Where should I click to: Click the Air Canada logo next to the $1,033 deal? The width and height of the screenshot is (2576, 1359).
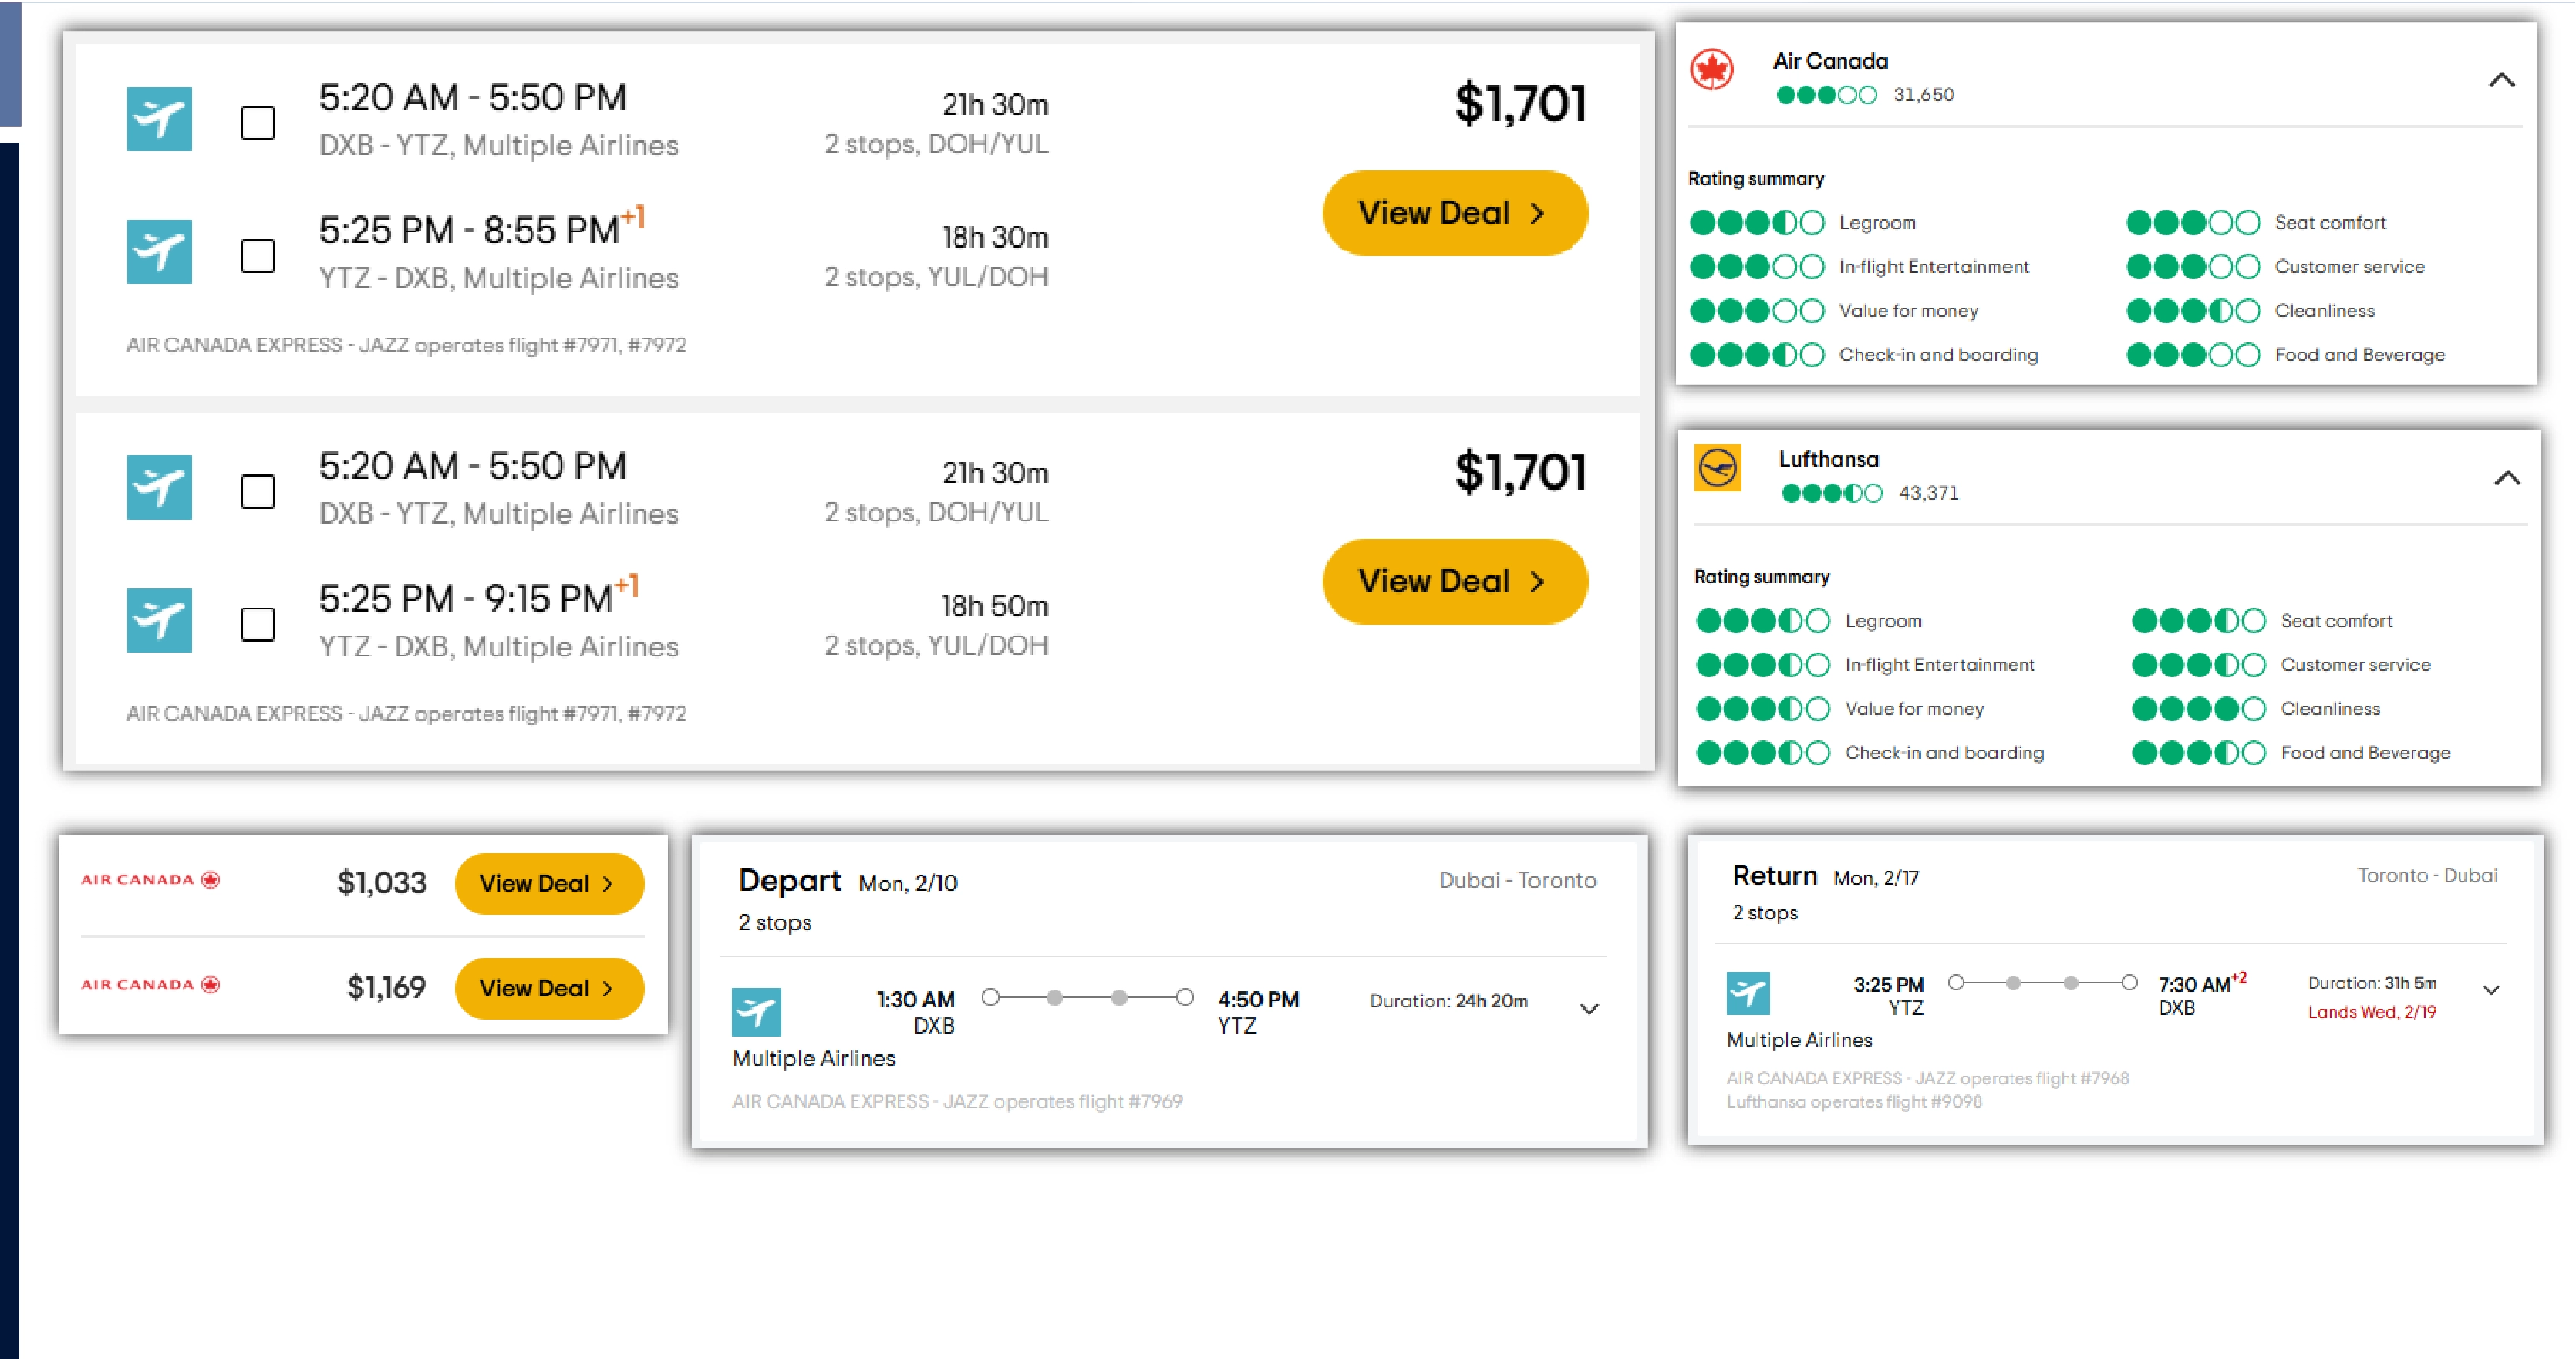pos(148,881)
